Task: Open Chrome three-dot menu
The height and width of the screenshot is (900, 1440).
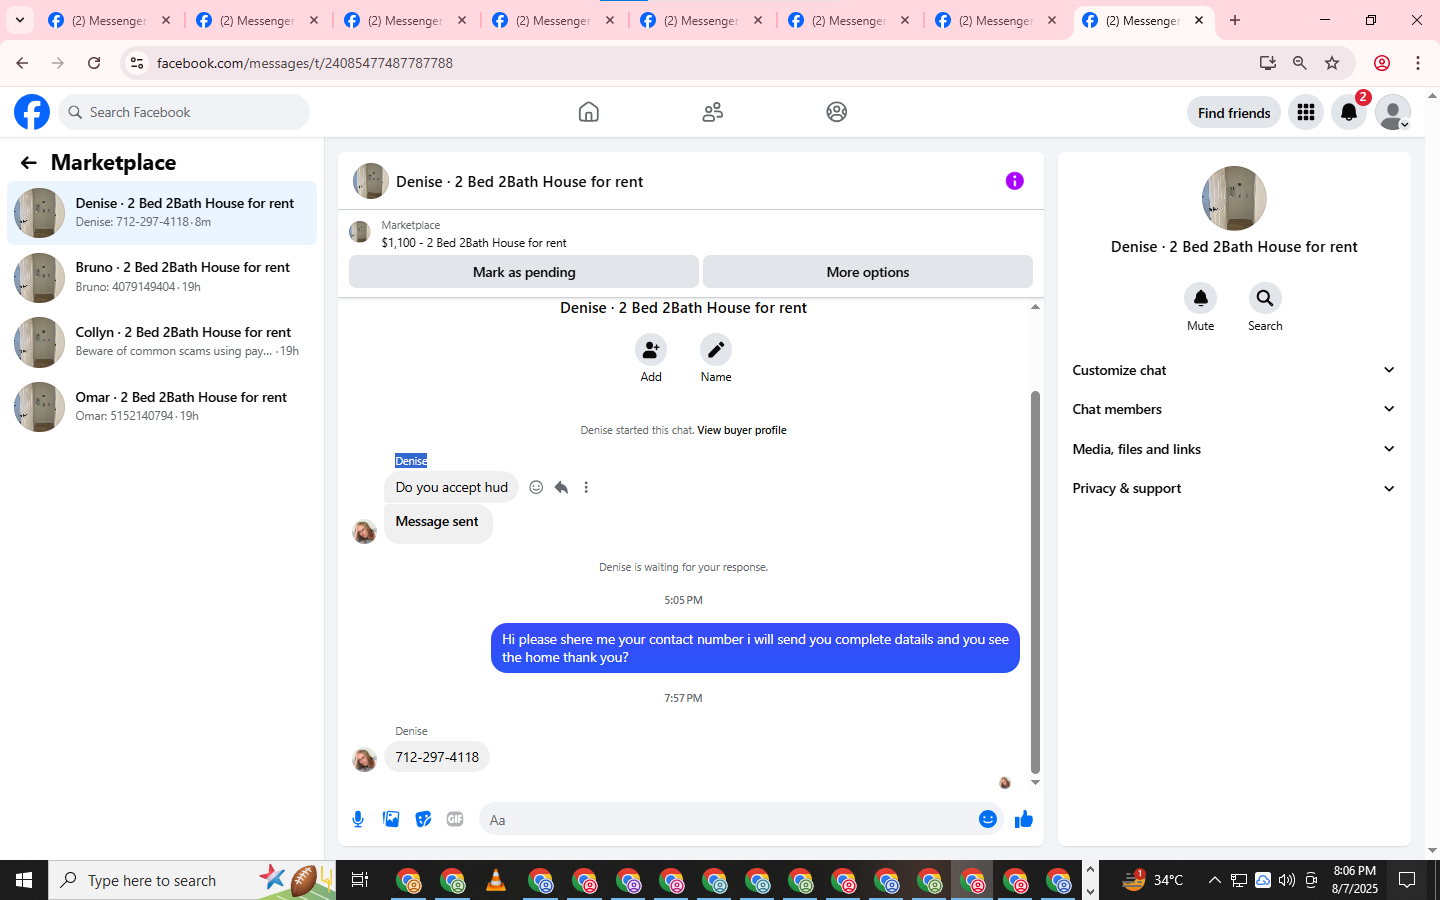Action: (x=1417, y=63)
